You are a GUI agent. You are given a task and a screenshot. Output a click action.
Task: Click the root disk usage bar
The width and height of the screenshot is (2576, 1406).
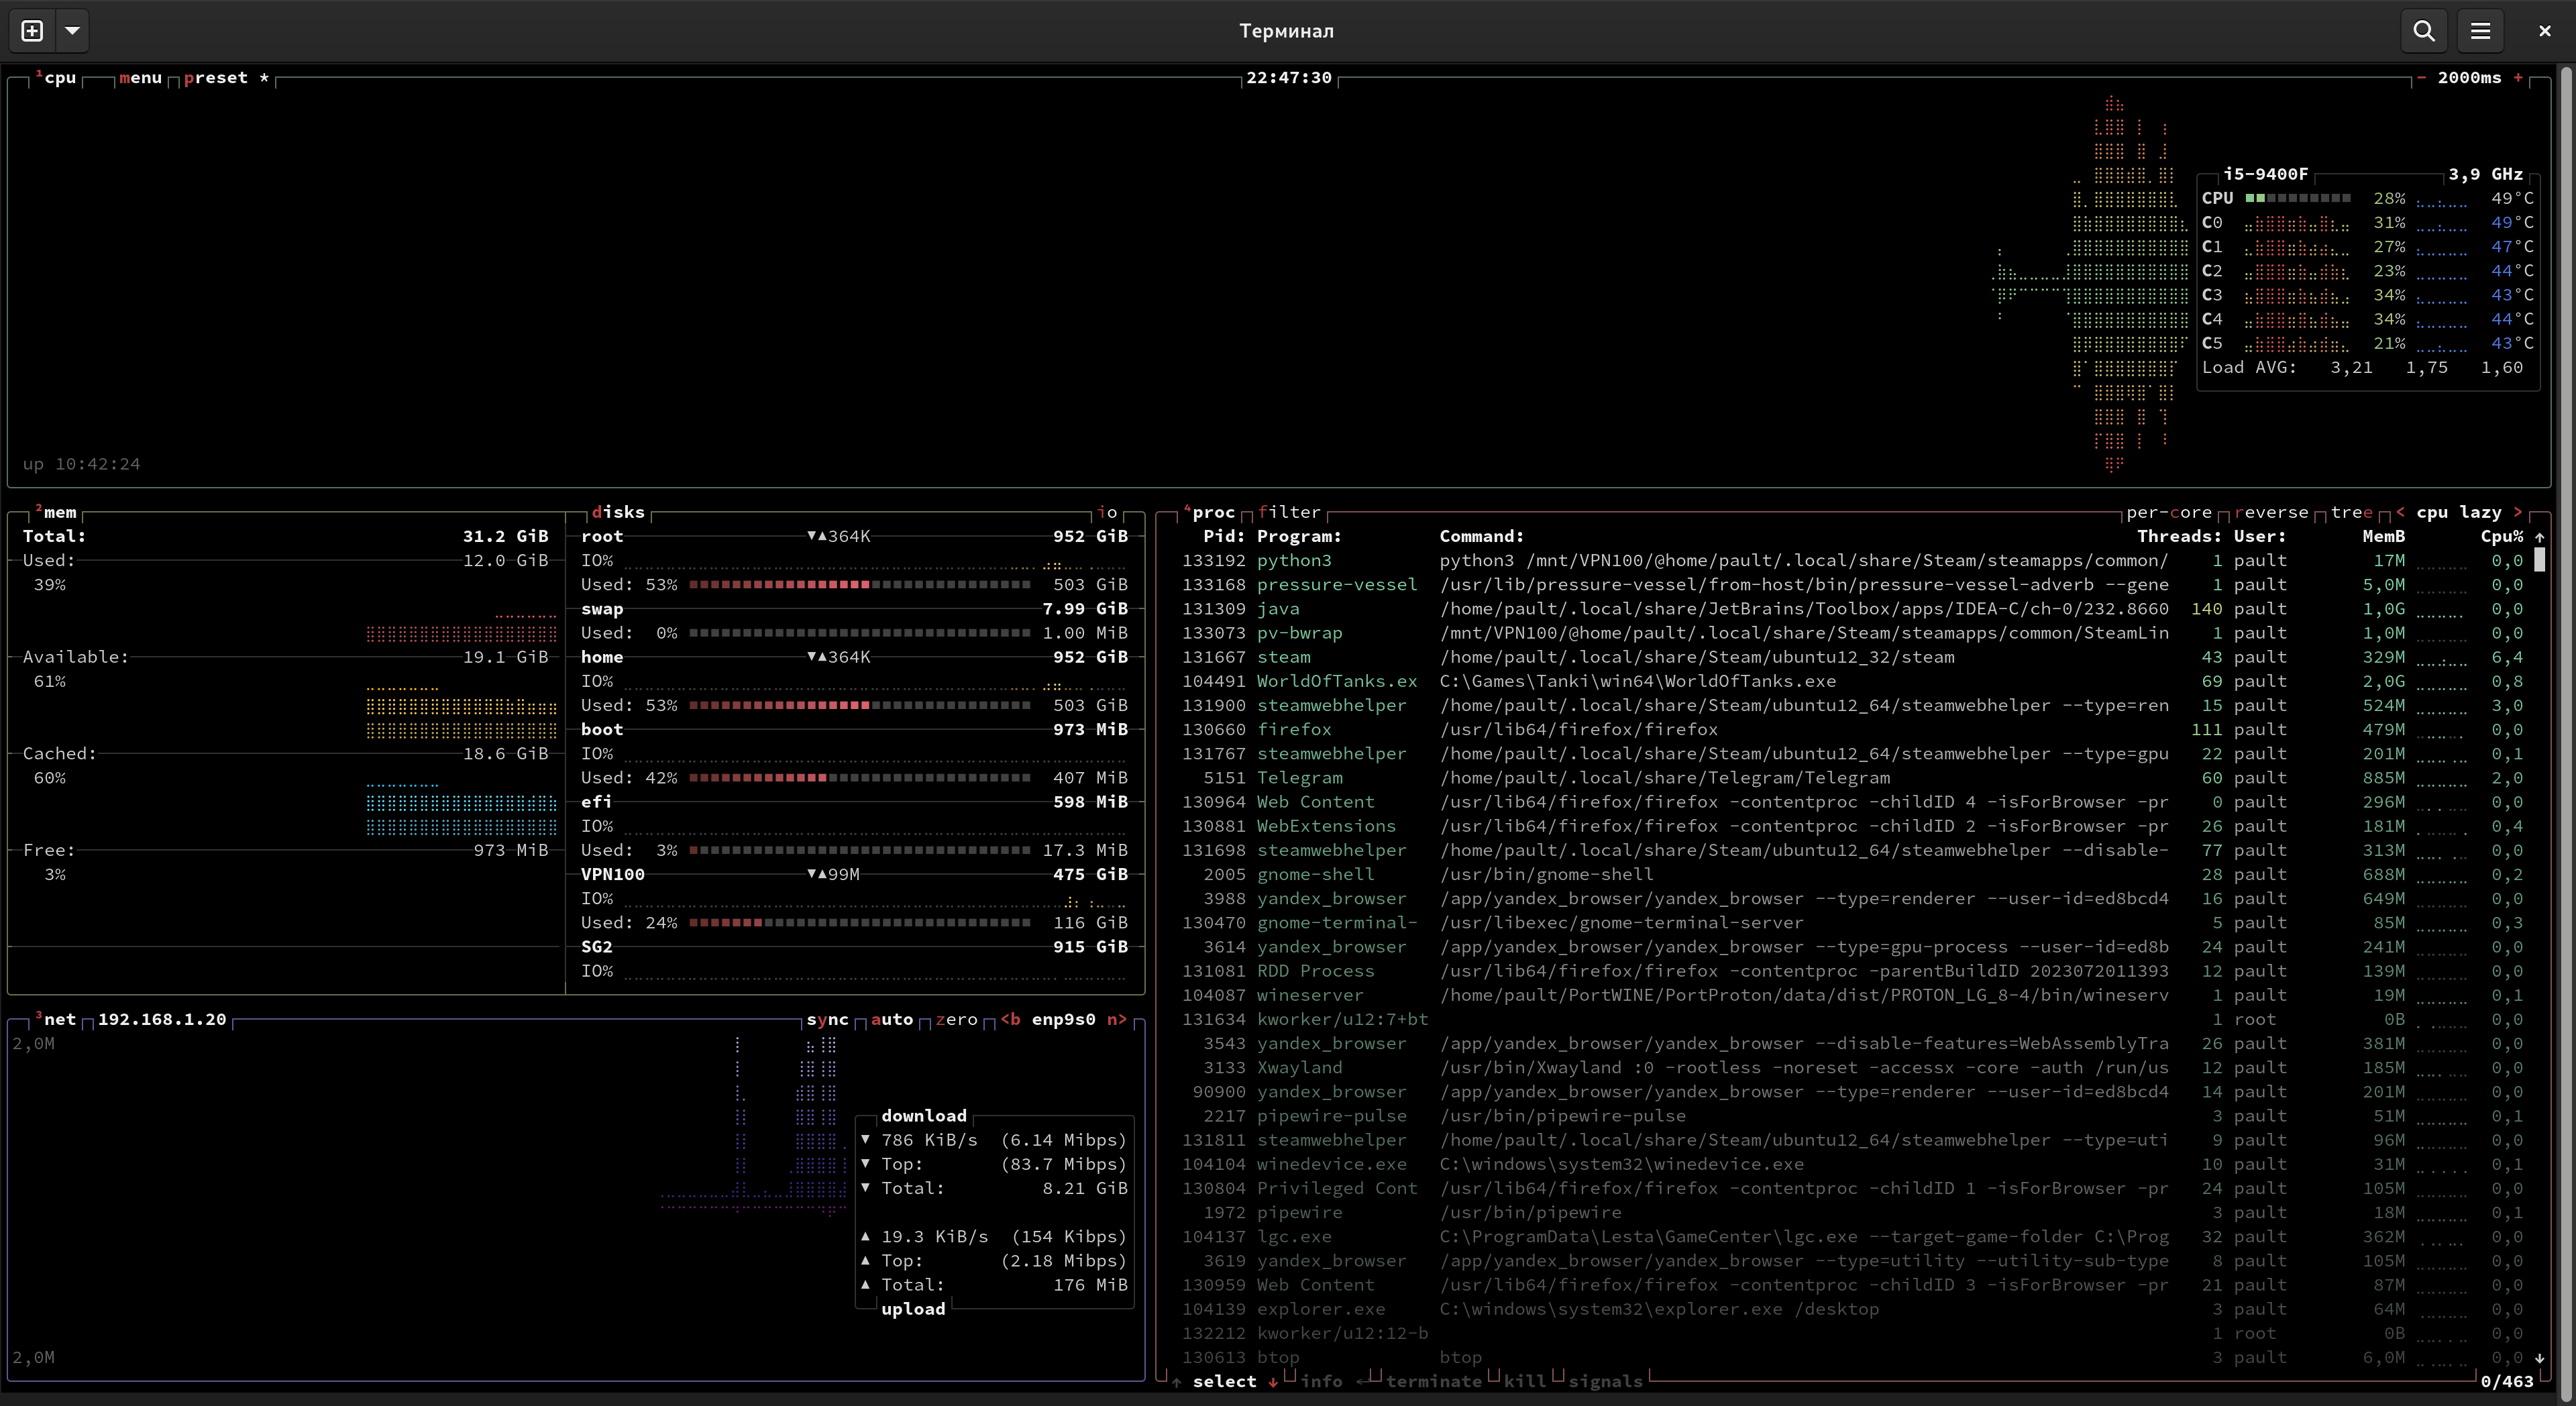click(x=859, y=585)
